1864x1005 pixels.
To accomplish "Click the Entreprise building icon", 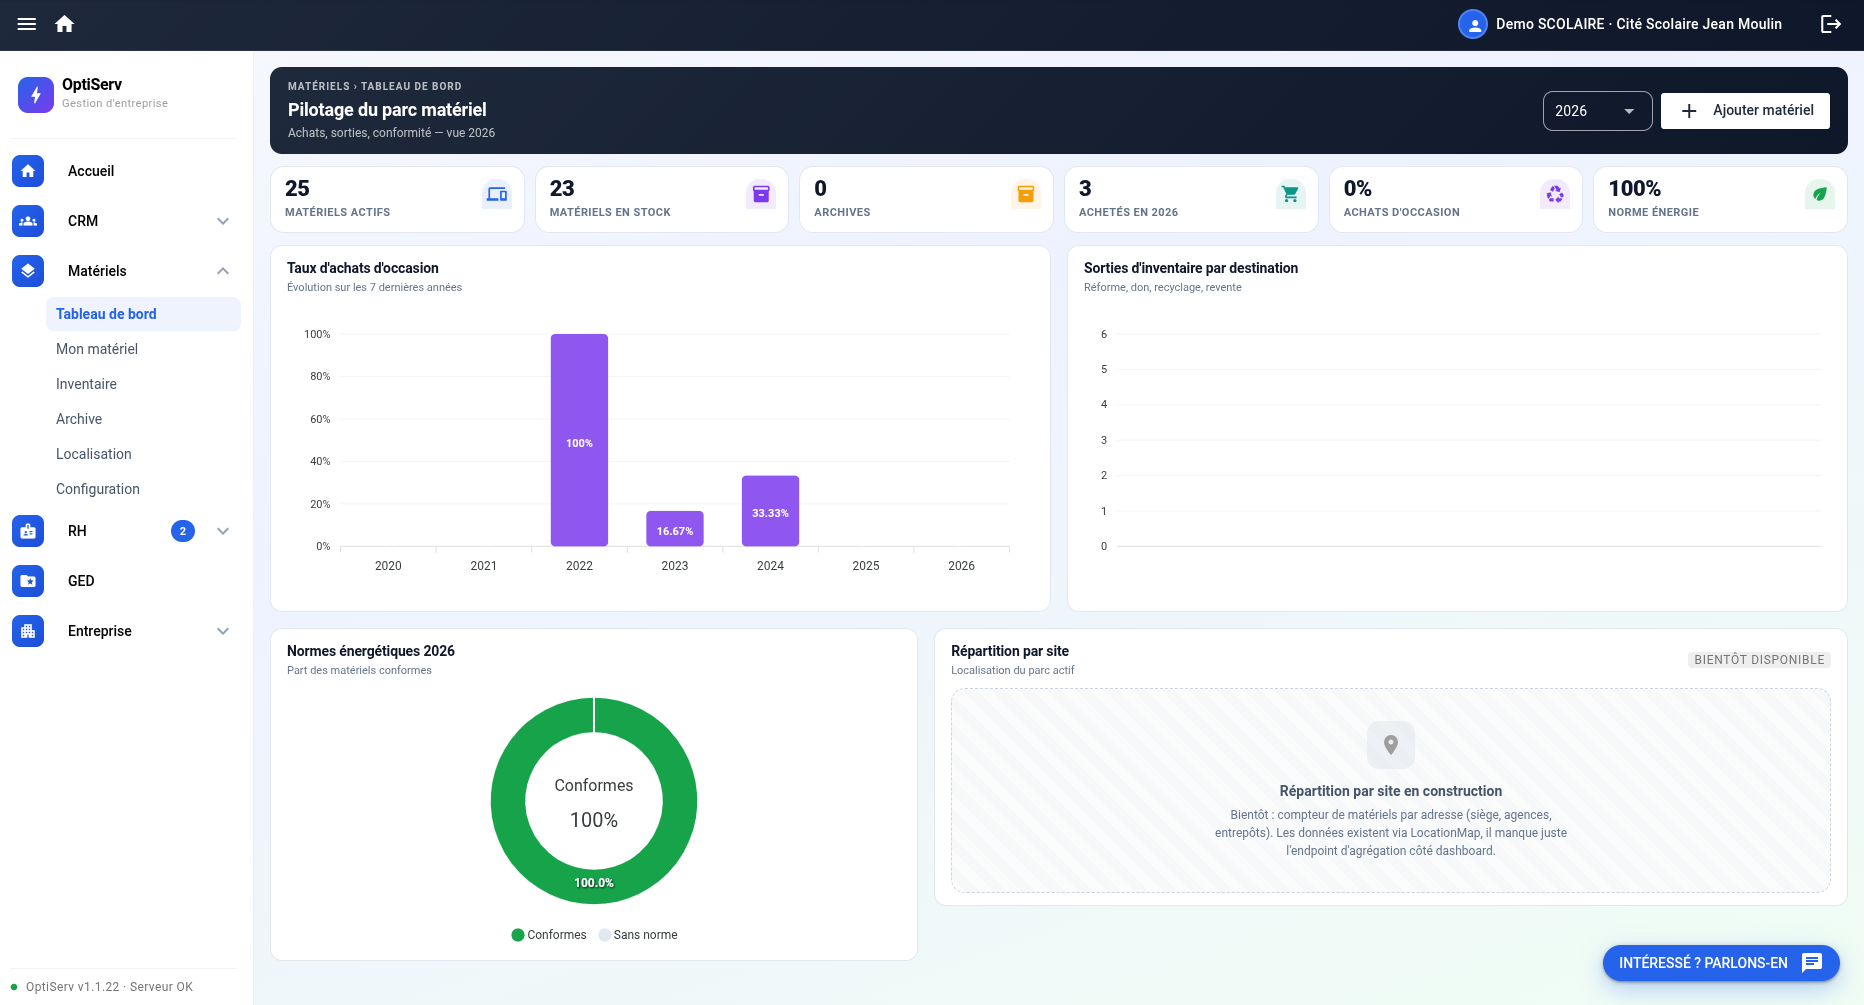I will [28, 631].
